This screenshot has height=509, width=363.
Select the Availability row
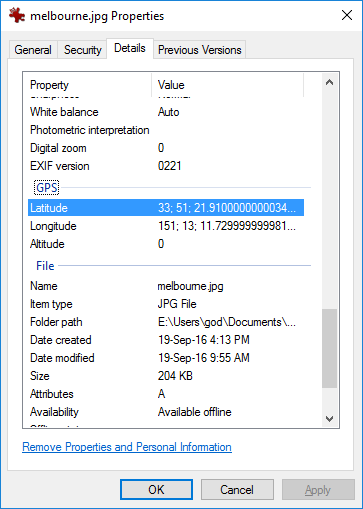166,412
